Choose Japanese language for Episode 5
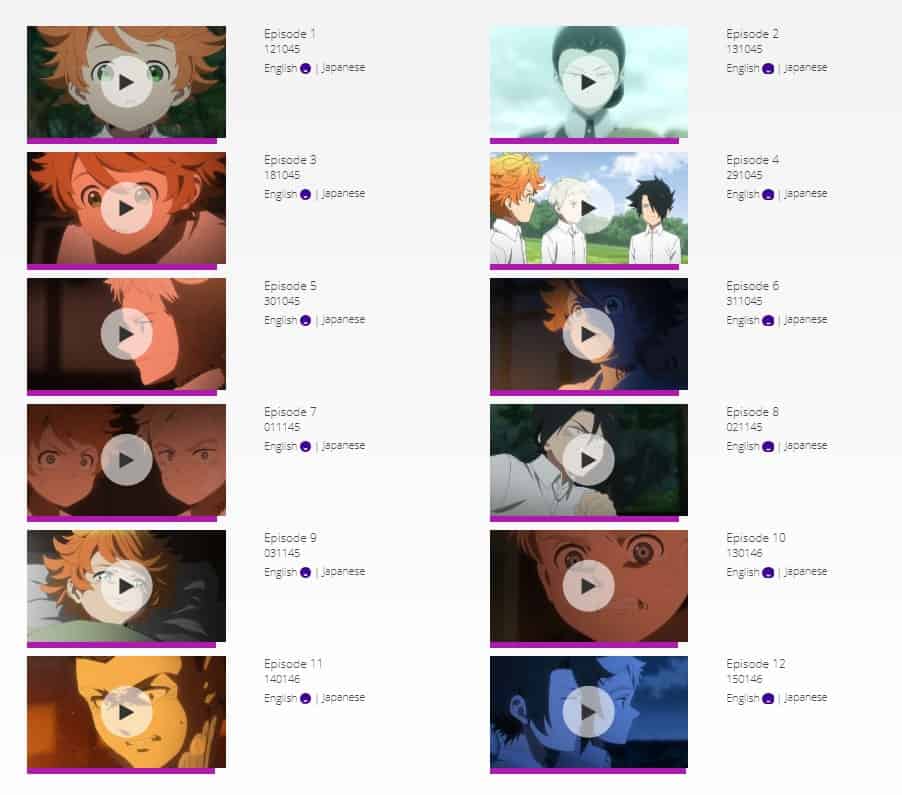 coord(343,320)
